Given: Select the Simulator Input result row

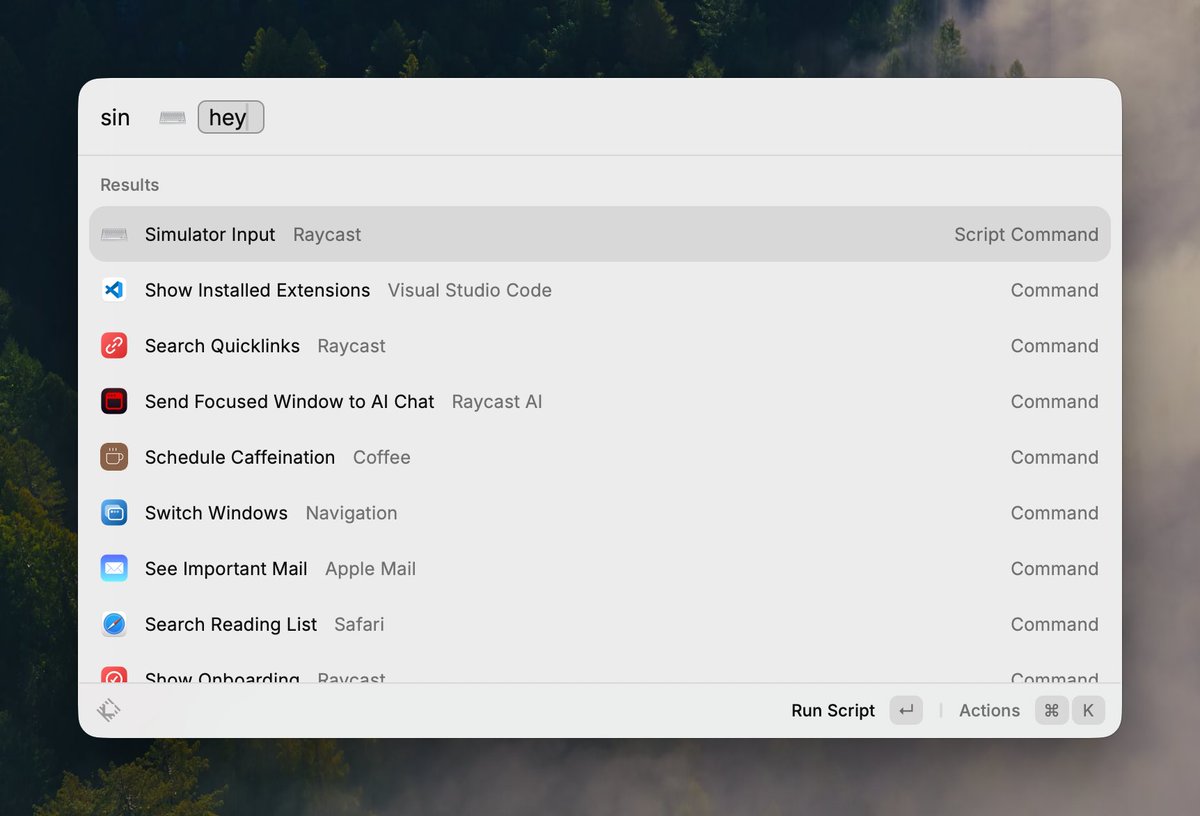Looking at the screenshot, I should pyautogui.click(x=600, y=234).
